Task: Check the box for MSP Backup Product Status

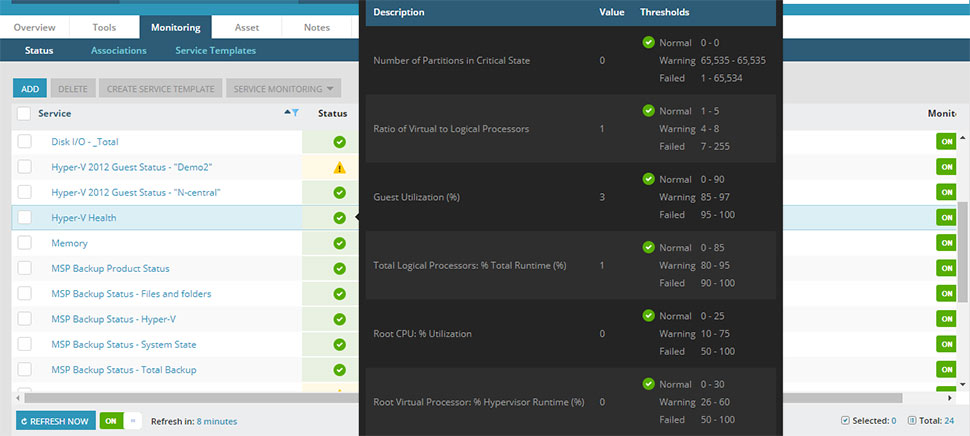Action: (x=24, y=268)
